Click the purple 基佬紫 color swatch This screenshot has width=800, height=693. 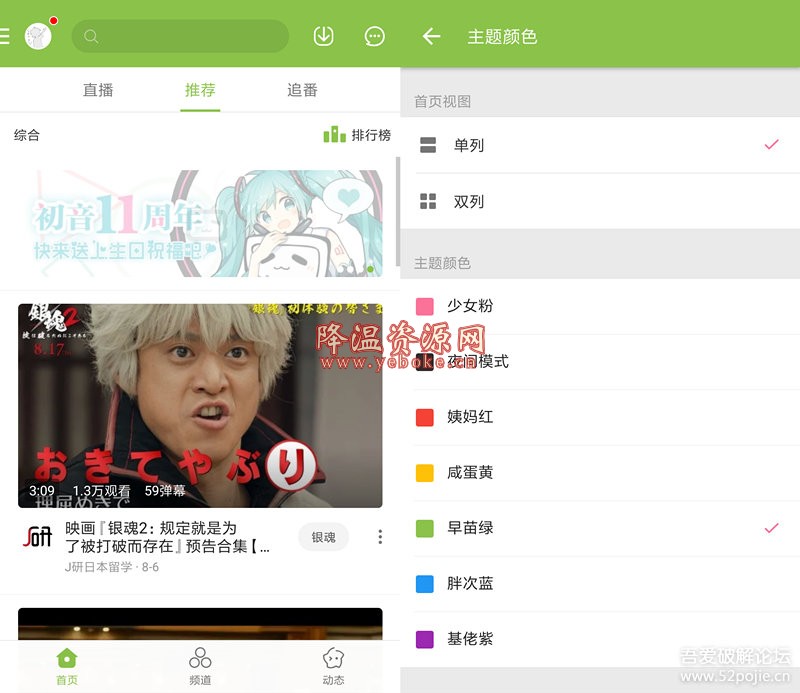424,639
